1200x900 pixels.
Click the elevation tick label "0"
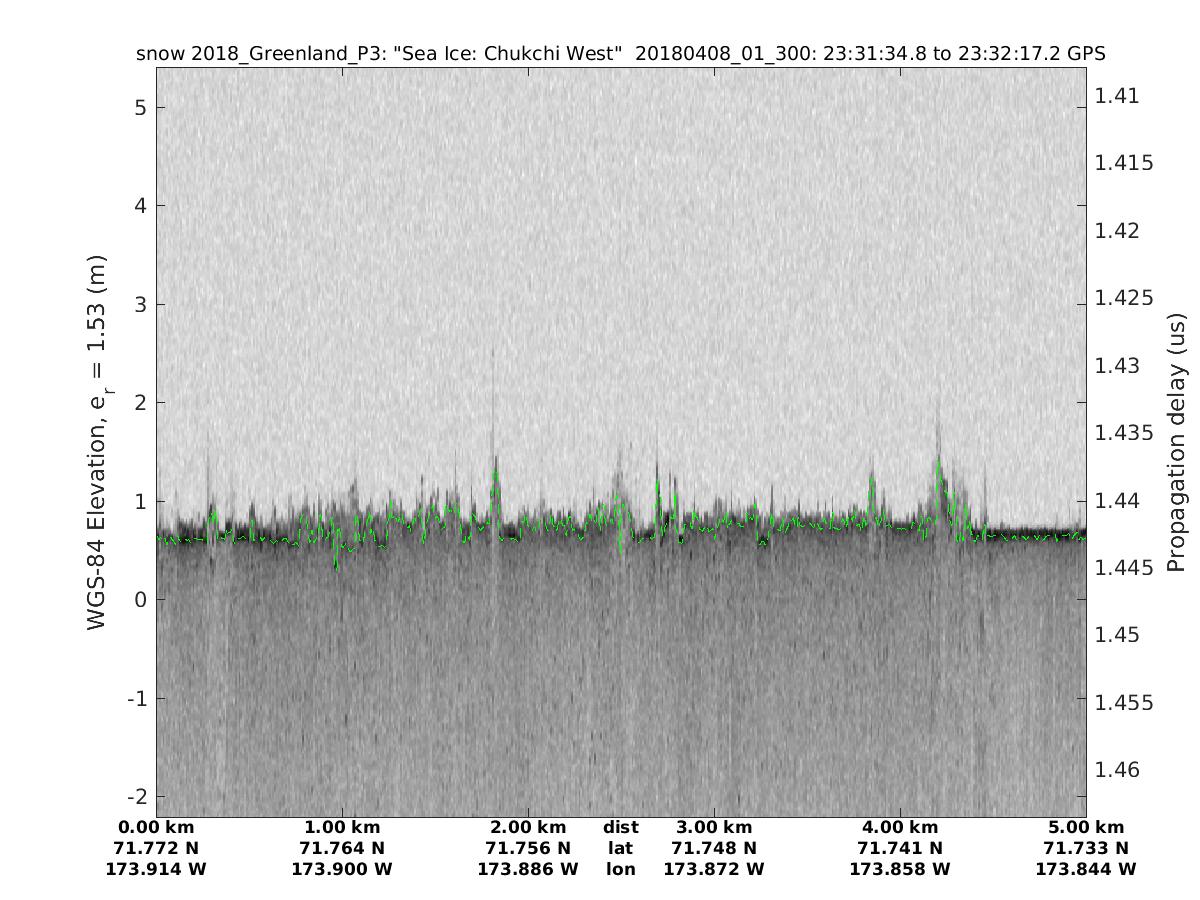[141, 599]
